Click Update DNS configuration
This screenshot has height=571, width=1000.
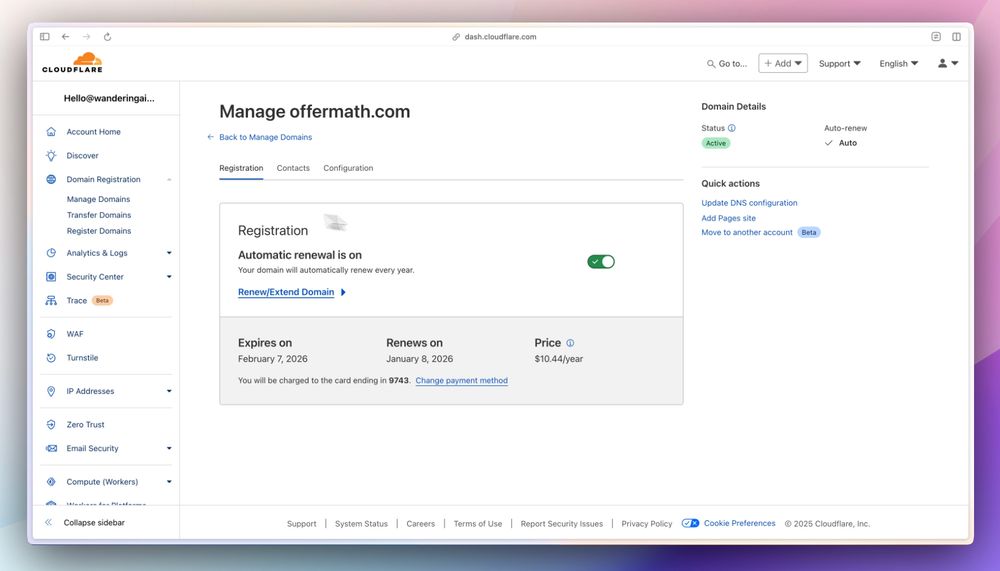point(749,203)
